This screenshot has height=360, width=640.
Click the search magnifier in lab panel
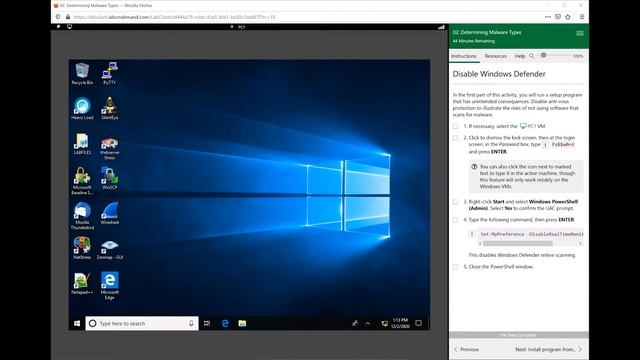pos(531,56)
